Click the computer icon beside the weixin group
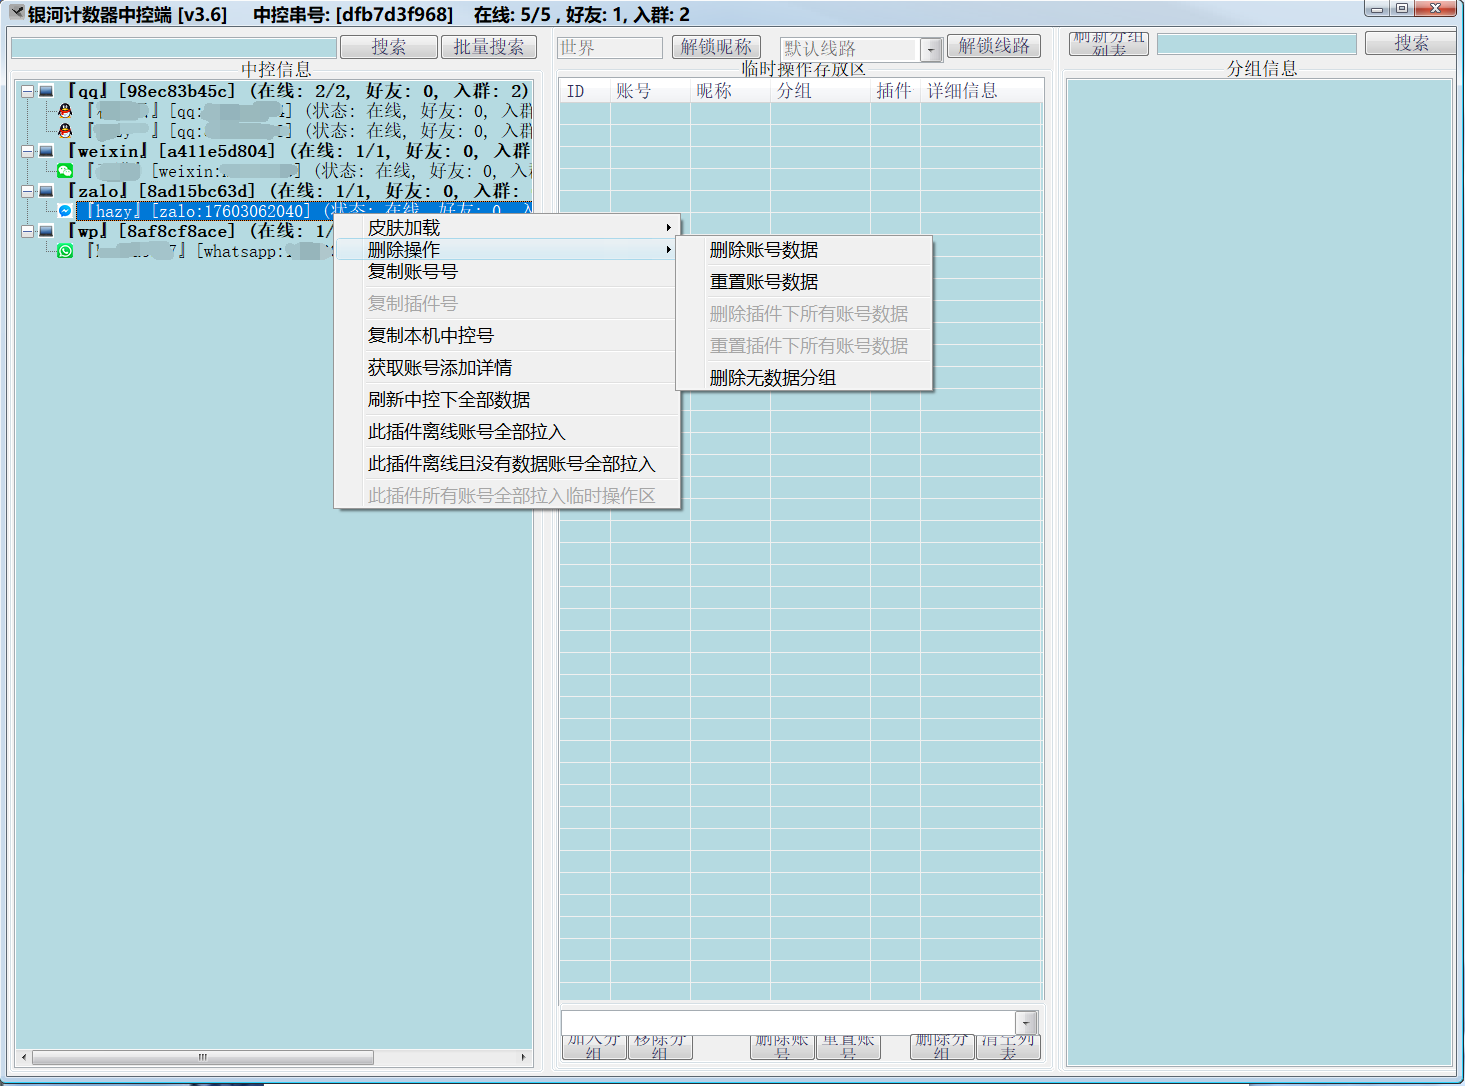The width and height of the screenshot is (1465, 1086). [x=46, y=151]
